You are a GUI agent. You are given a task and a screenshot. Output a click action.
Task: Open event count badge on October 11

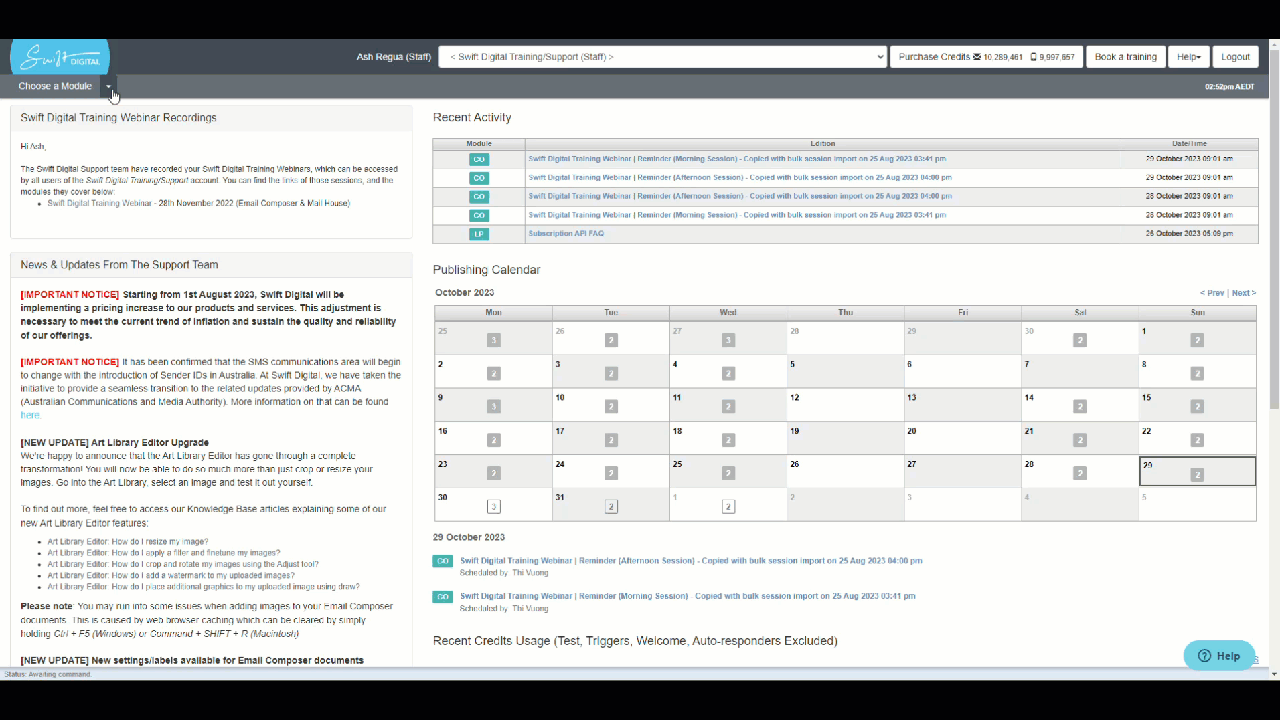pyautogui.click(x=728, y=407)
